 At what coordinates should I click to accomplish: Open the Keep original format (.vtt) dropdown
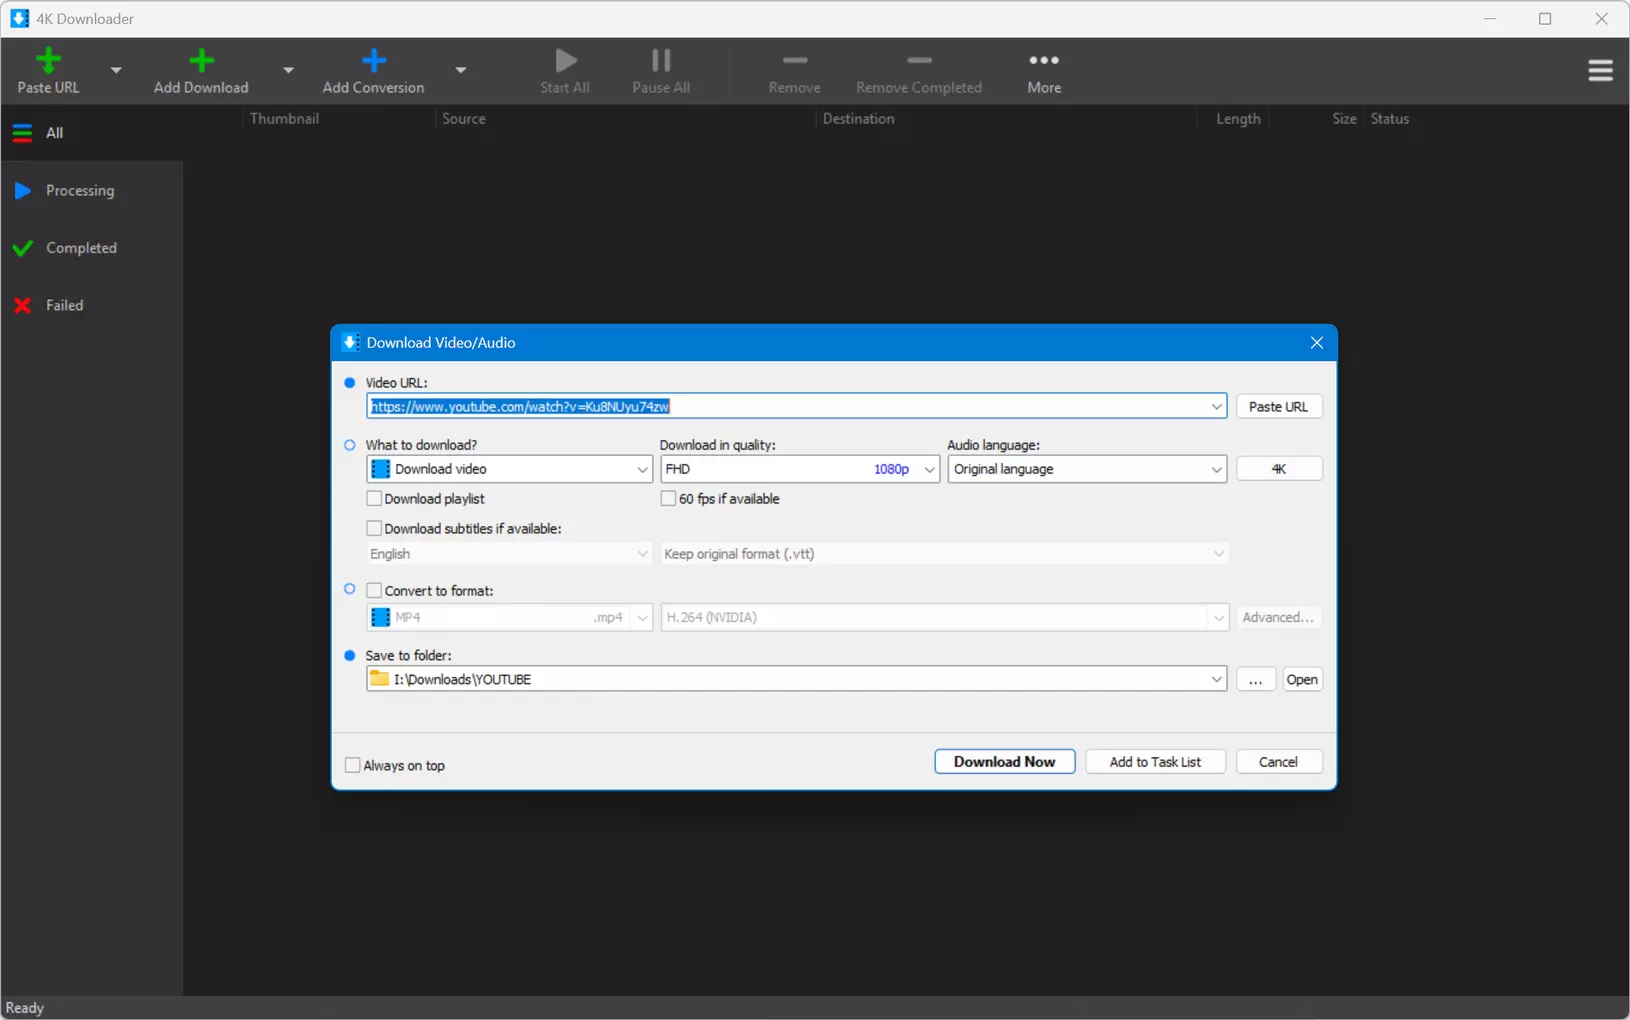[x=944, y=554]
